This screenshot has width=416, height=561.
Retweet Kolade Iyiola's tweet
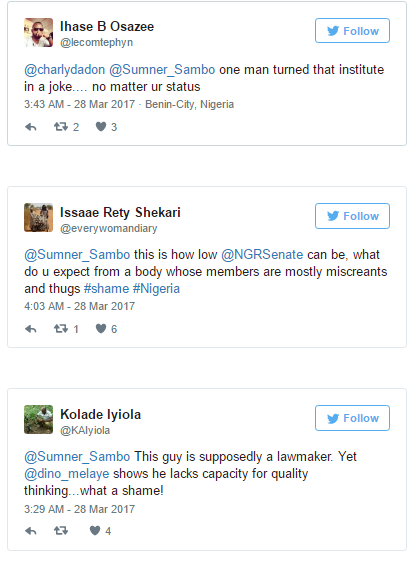click(x=61, y=531)
